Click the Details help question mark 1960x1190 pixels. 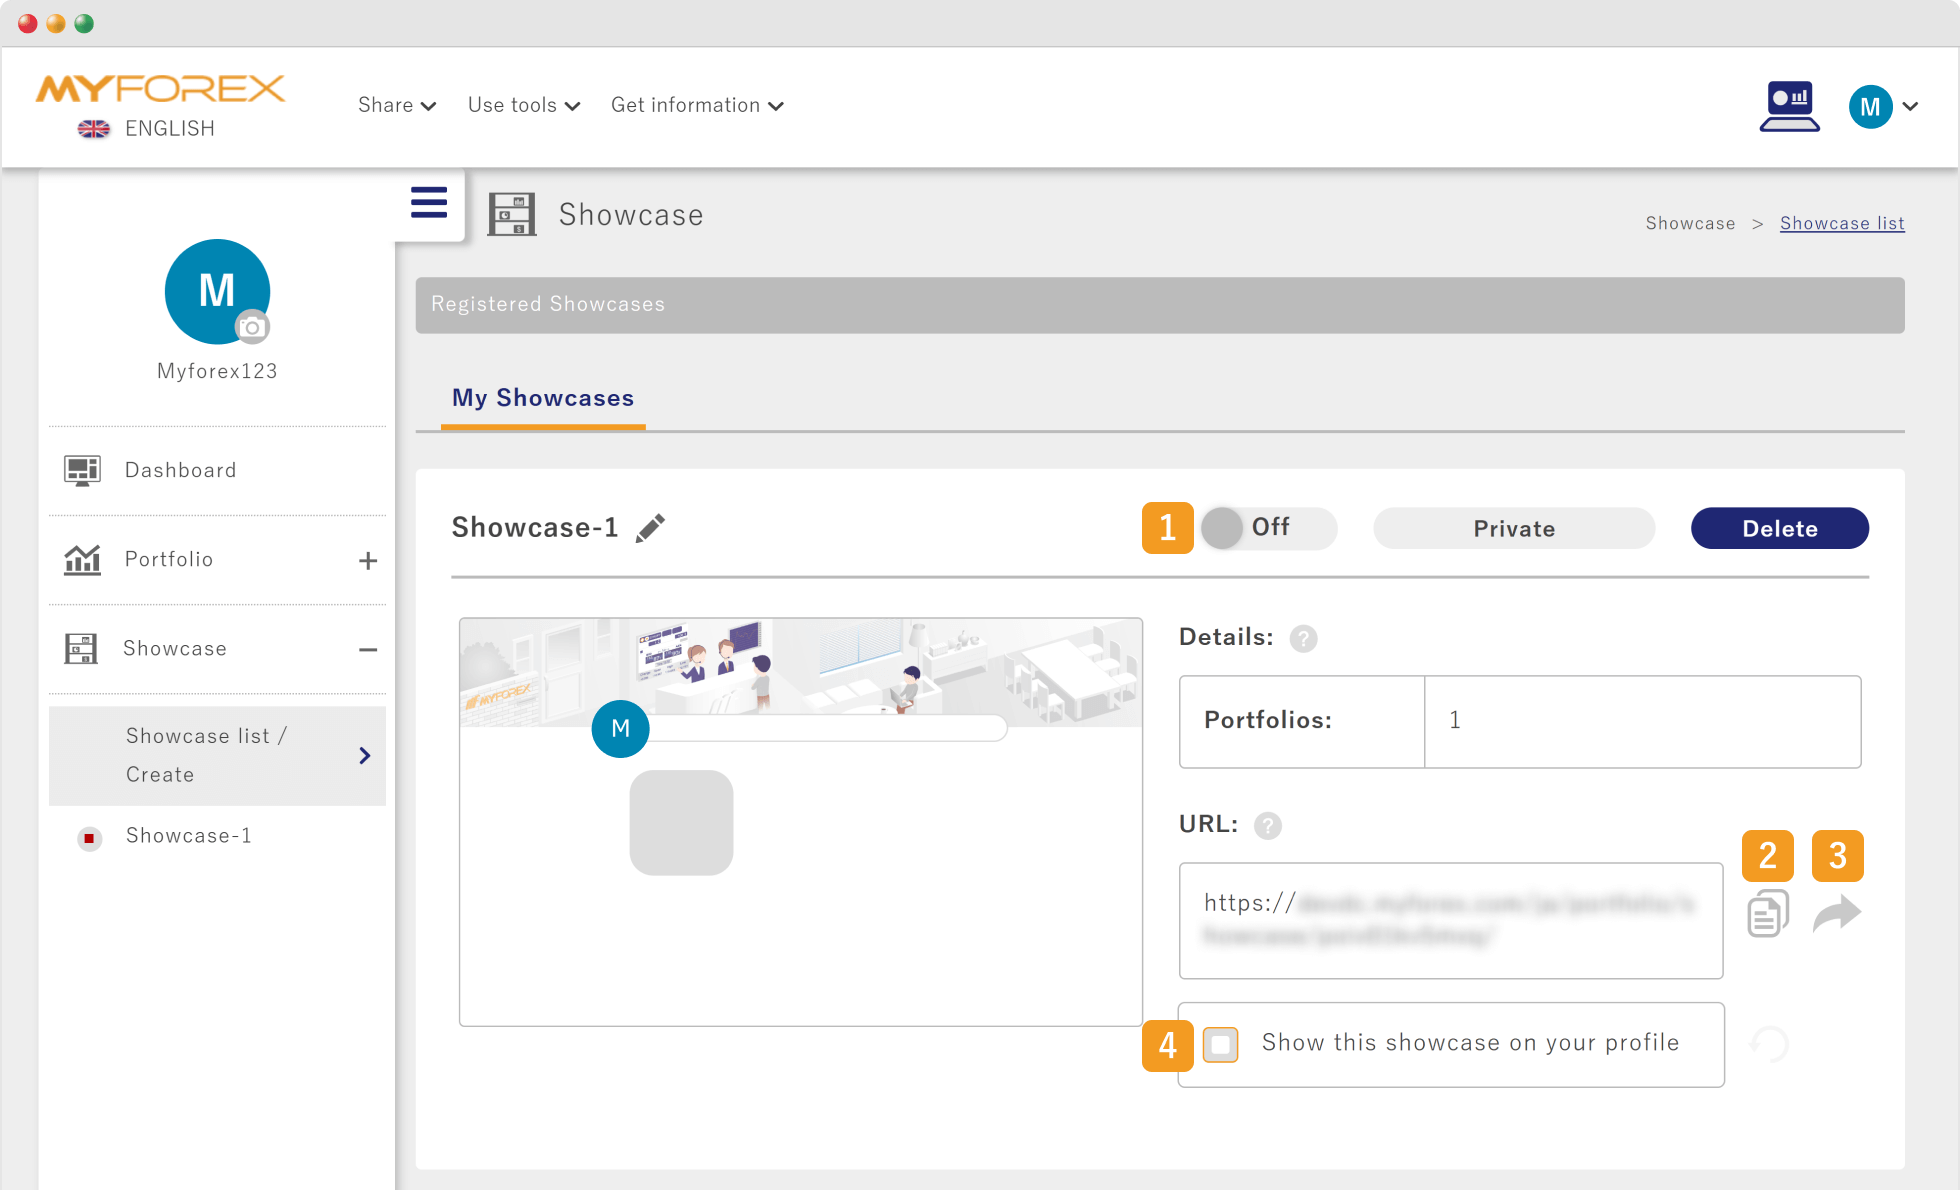[1303, 638]
